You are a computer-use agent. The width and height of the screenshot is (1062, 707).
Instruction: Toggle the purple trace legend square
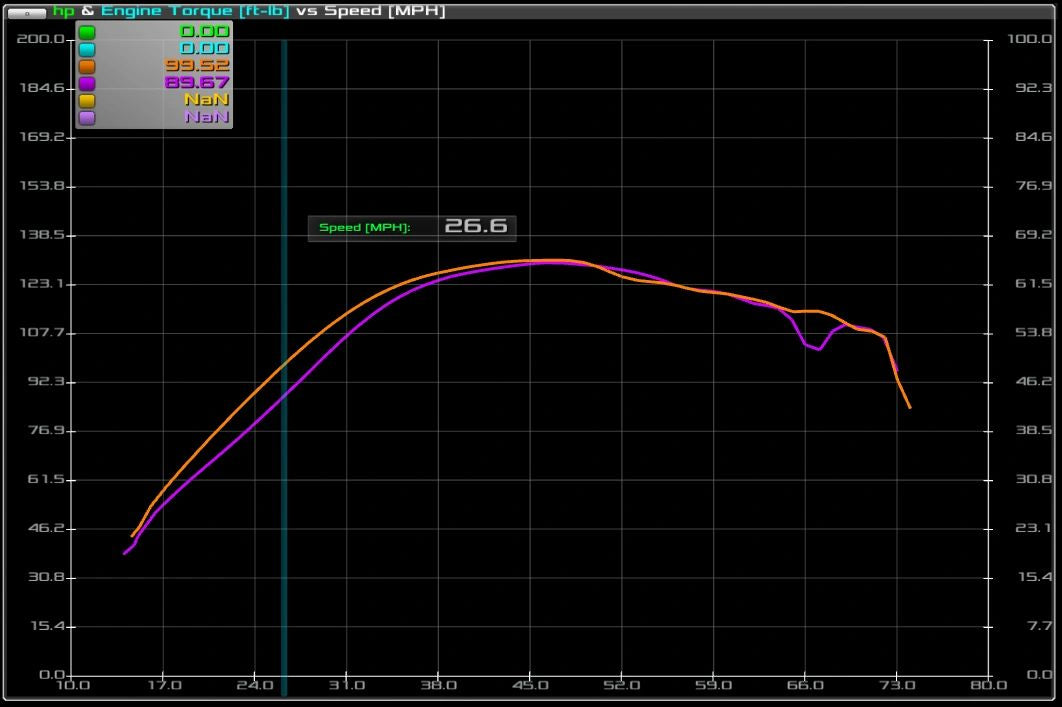point(87,83)
